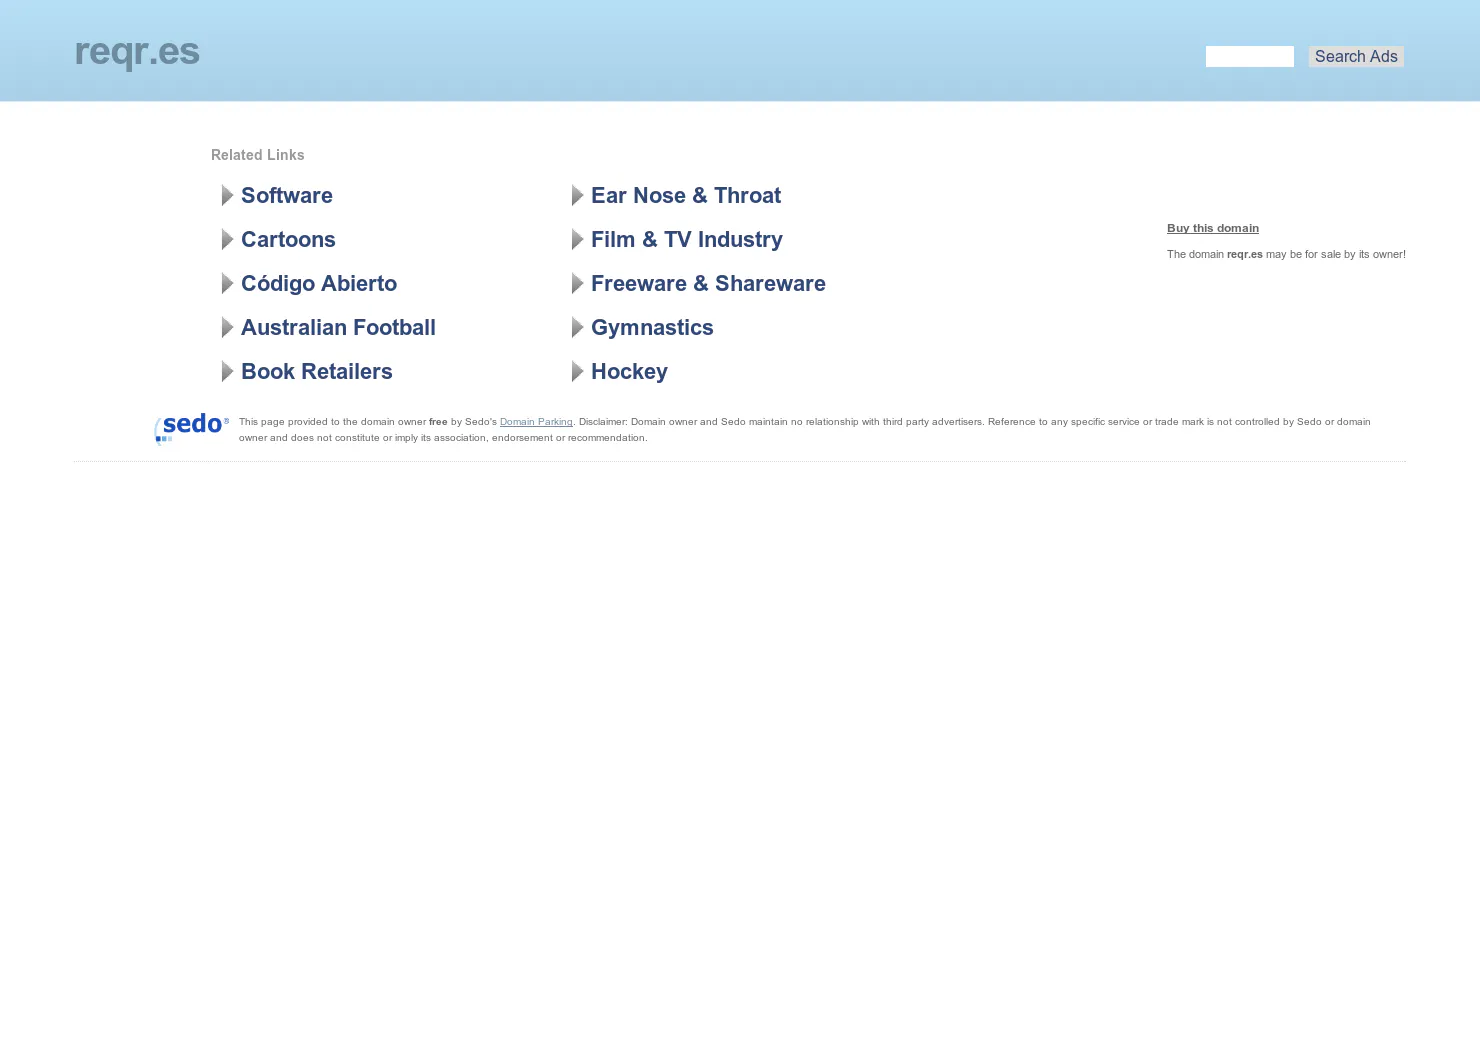1480x1037 pixels.
Task: Click the Sedo logo
Action: click(x=192, y=428)
